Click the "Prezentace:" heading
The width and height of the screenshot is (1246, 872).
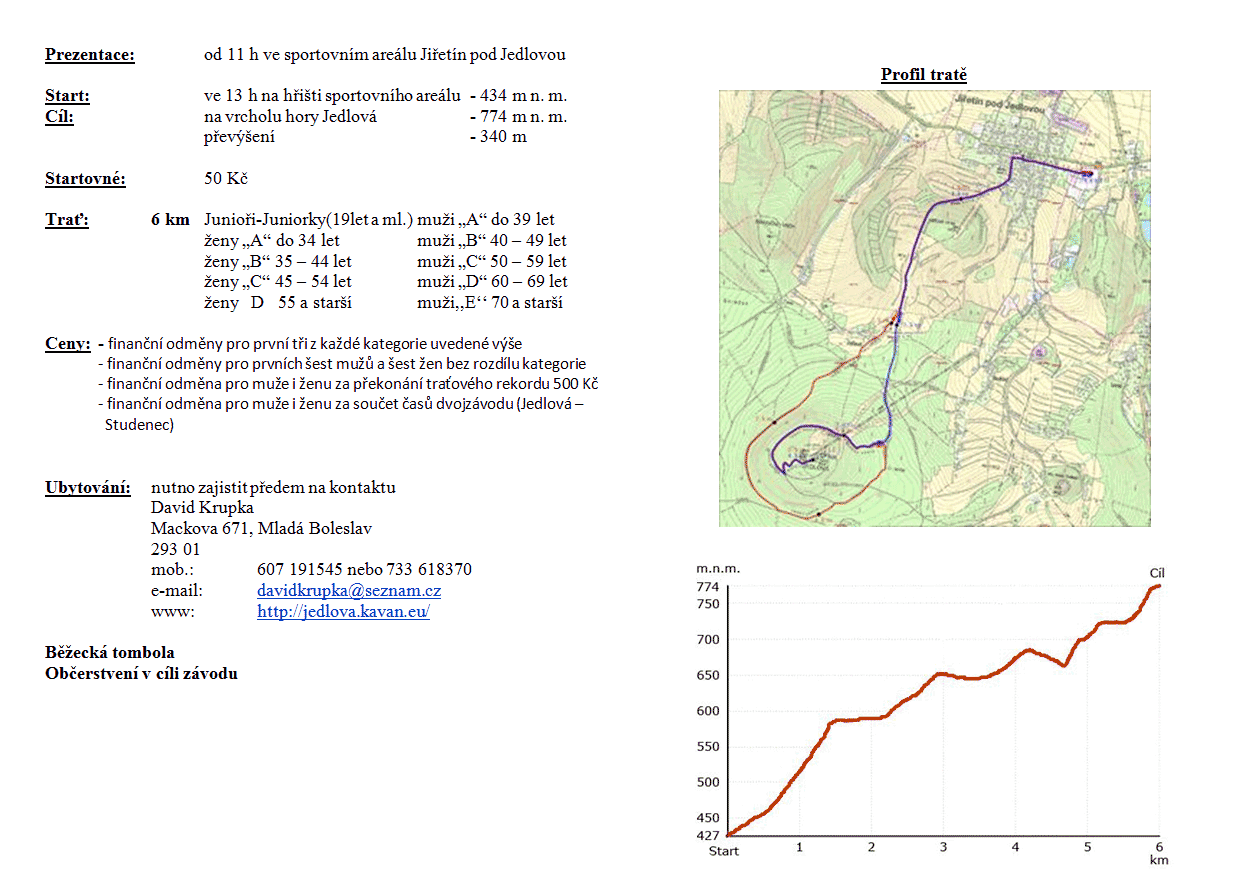click(90, 55)
